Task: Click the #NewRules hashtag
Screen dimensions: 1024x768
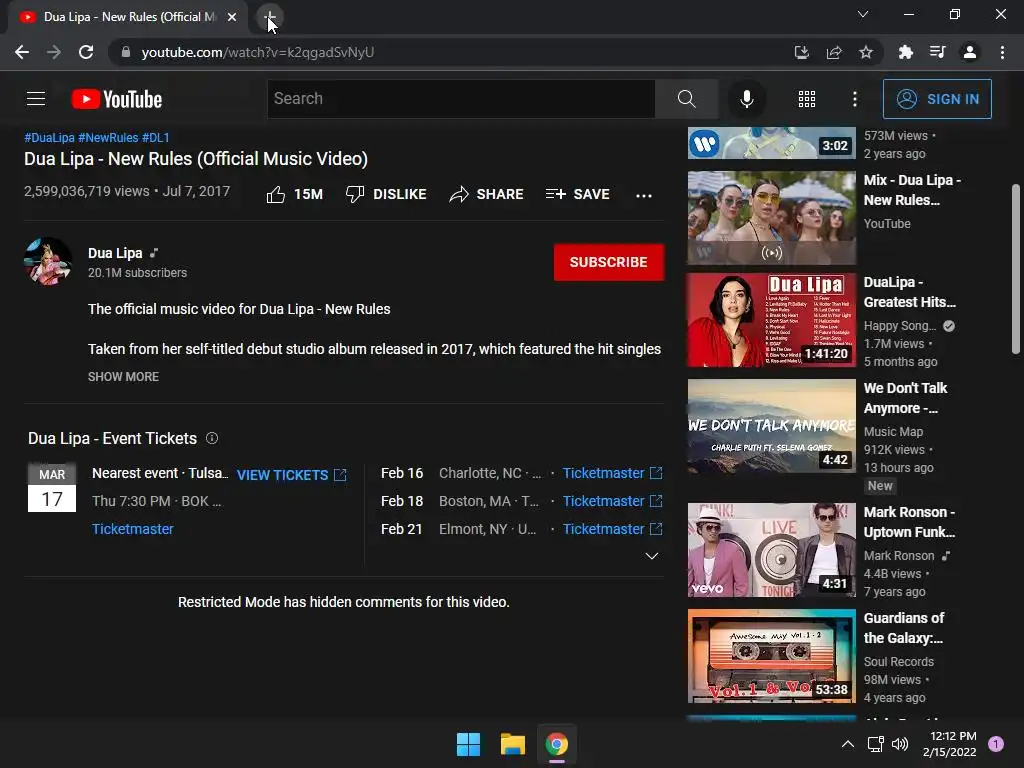Action: [x=108, y=138]
